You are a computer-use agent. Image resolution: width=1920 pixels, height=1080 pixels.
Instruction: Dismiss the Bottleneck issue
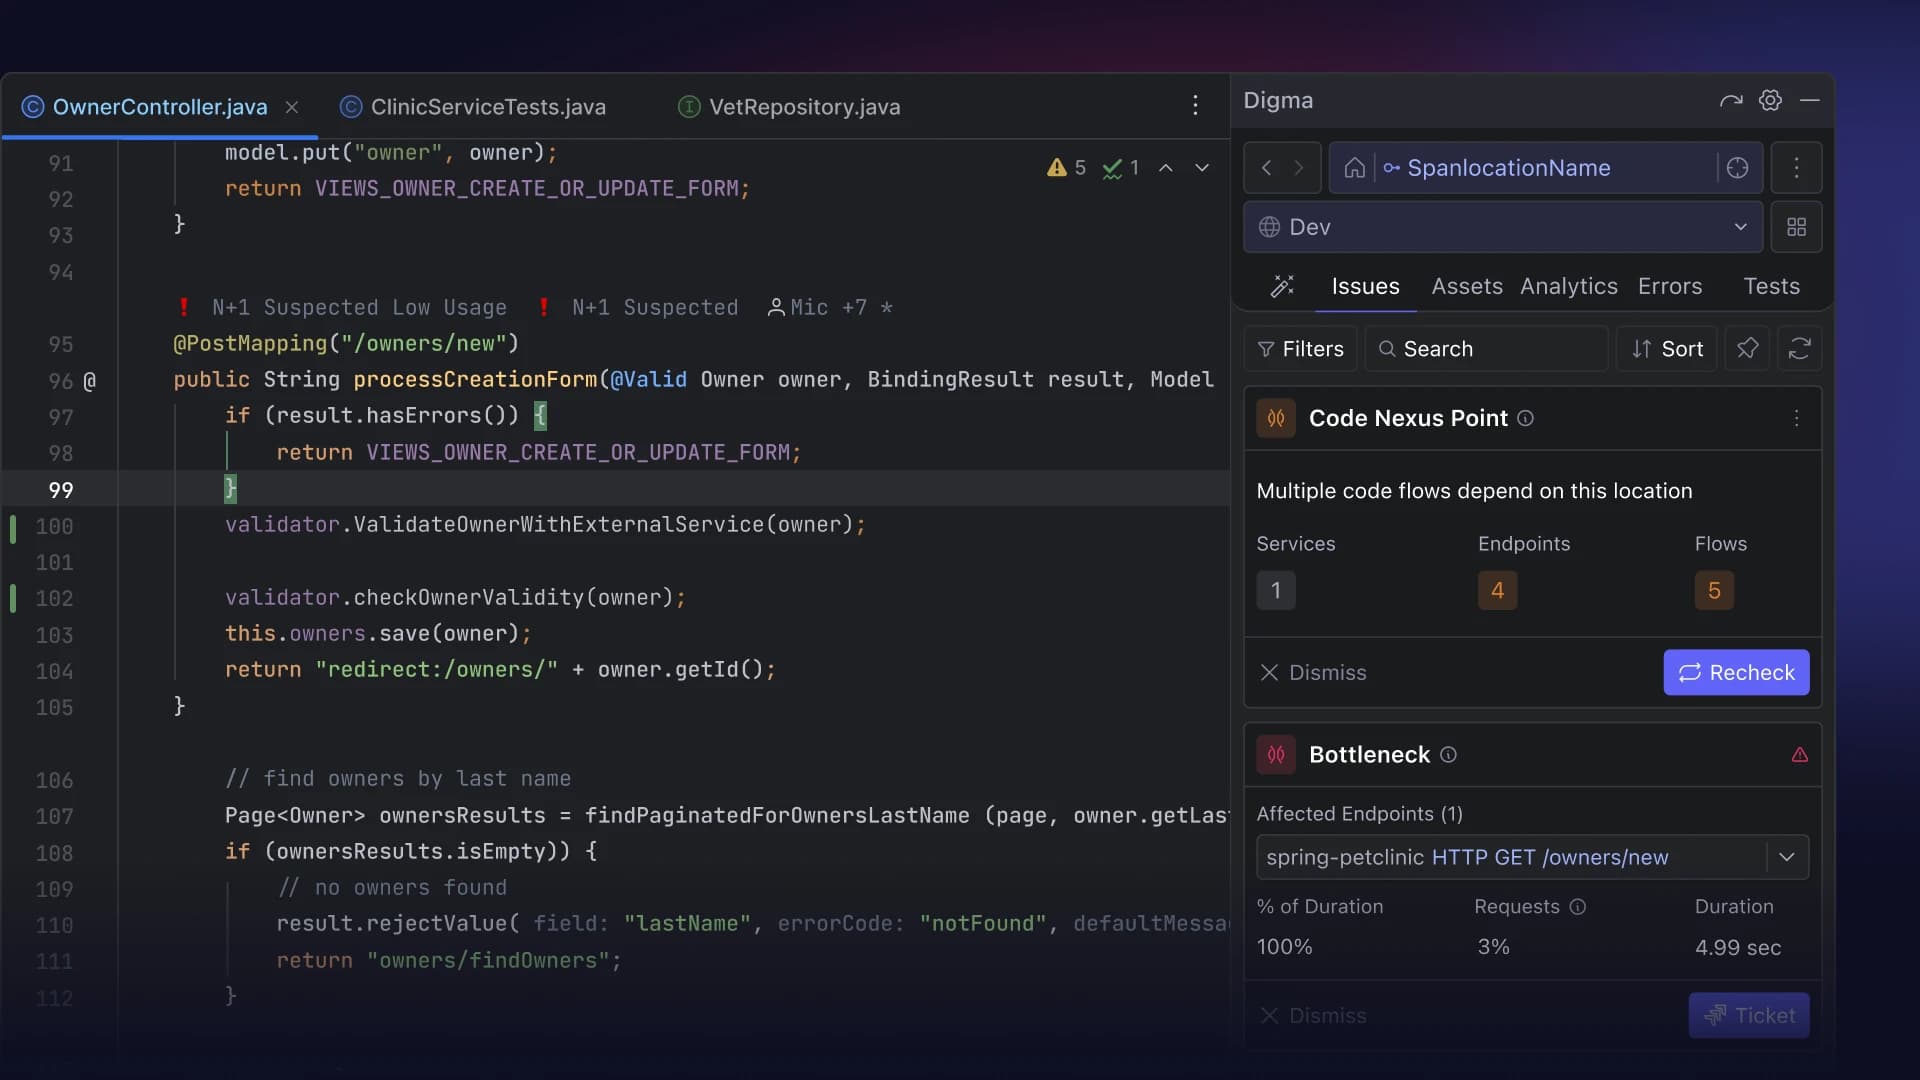click(1312, 1016)
